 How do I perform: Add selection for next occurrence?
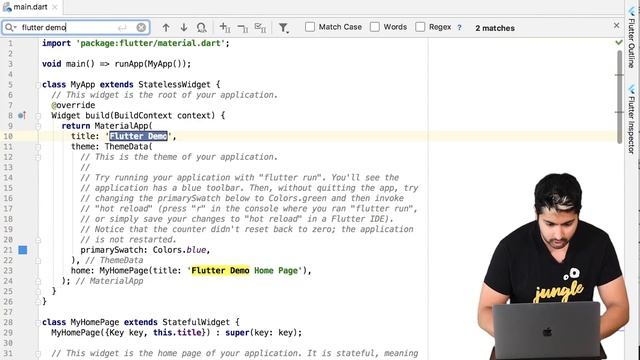tap(225, 27)
